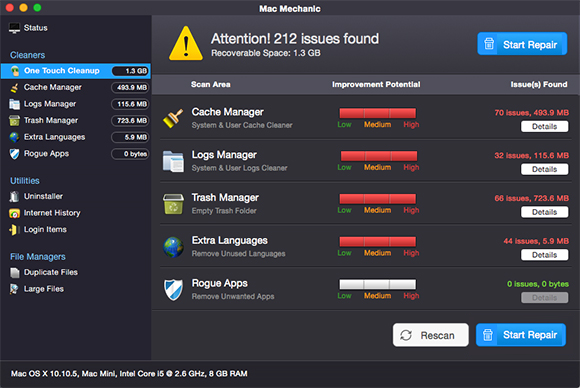Click the Improvement Potential column header

(376, 85)
